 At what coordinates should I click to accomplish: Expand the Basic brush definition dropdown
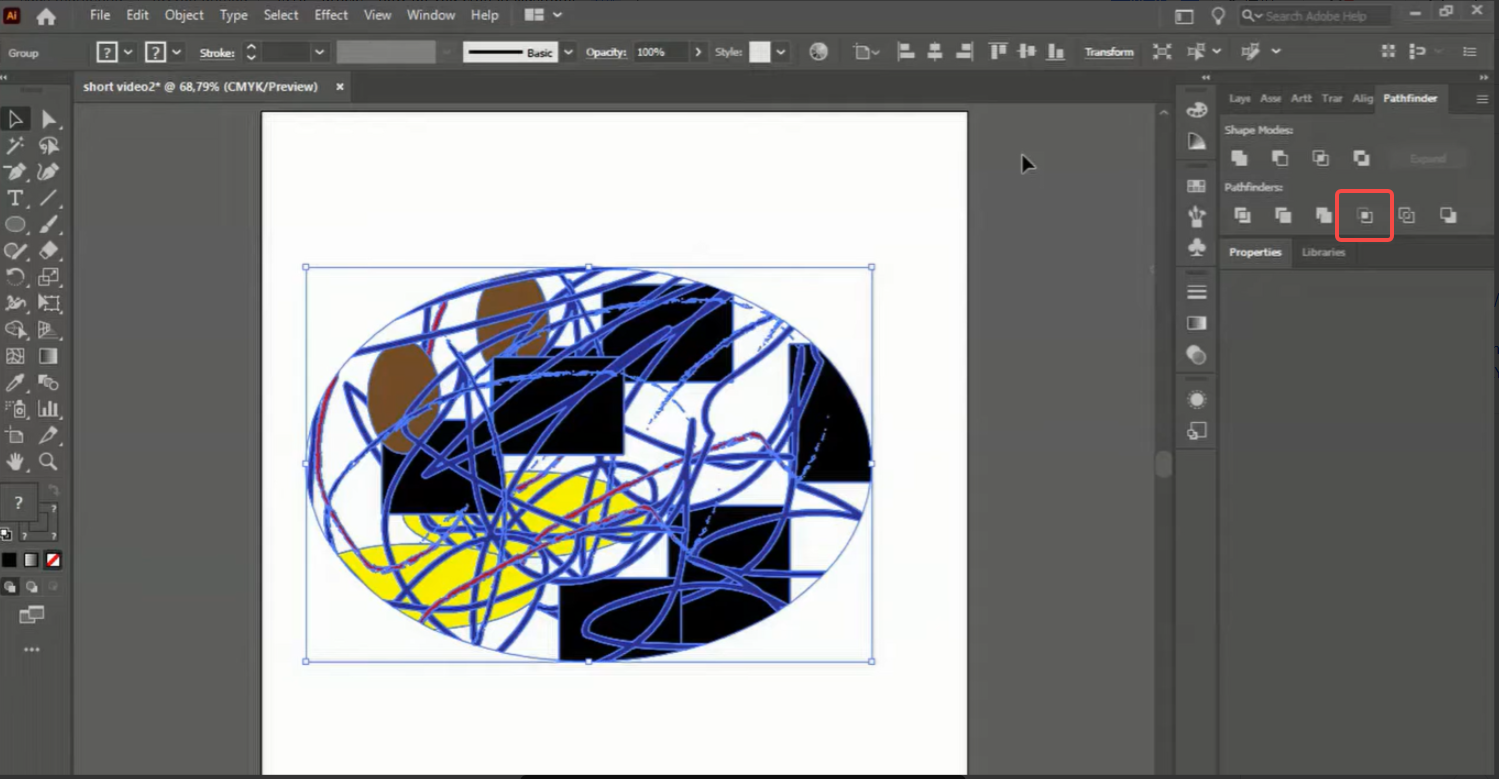tap(569, 52)
